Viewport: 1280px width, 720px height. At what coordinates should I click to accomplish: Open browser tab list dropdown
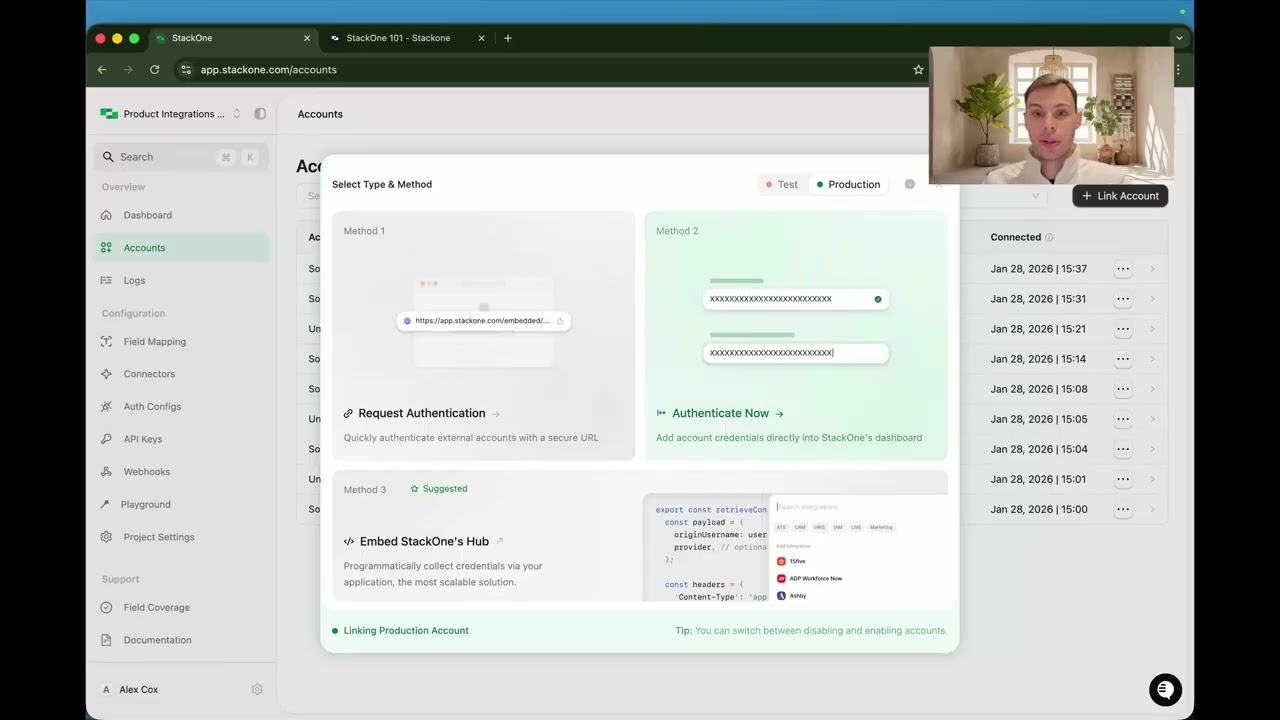(x=1179, y=38)
